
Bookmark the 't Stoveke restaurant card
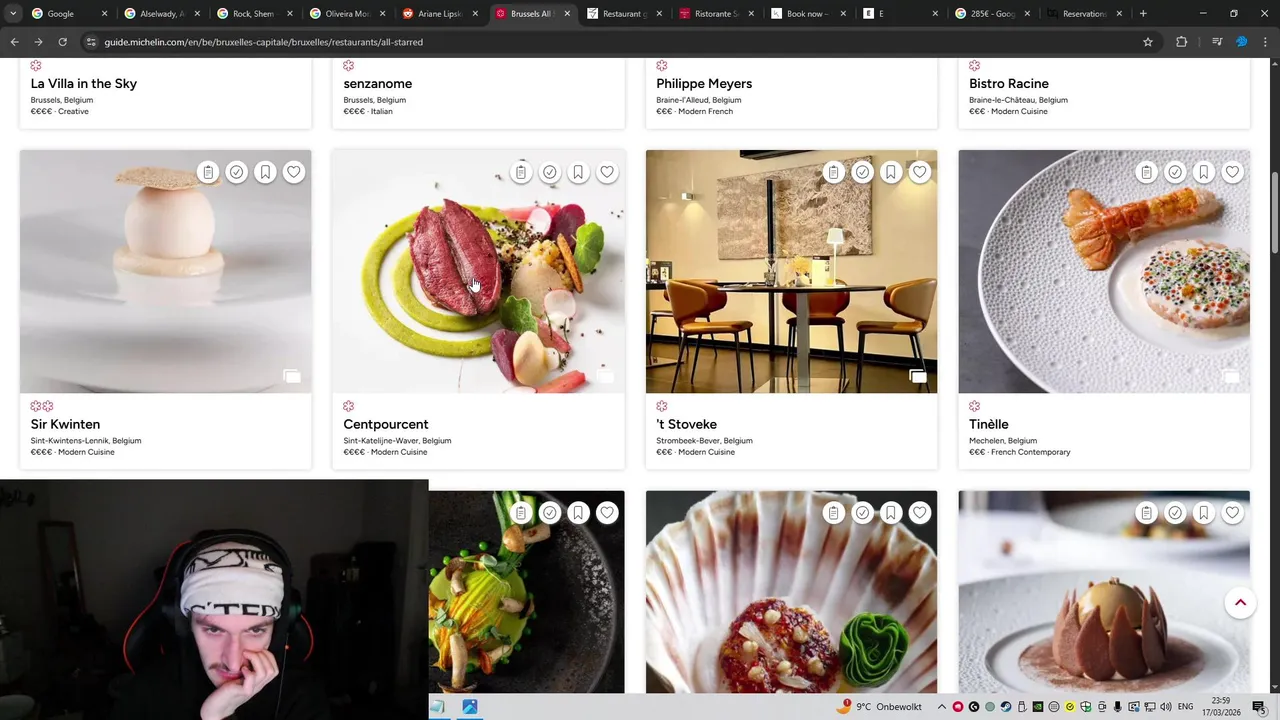pos(891,172)
